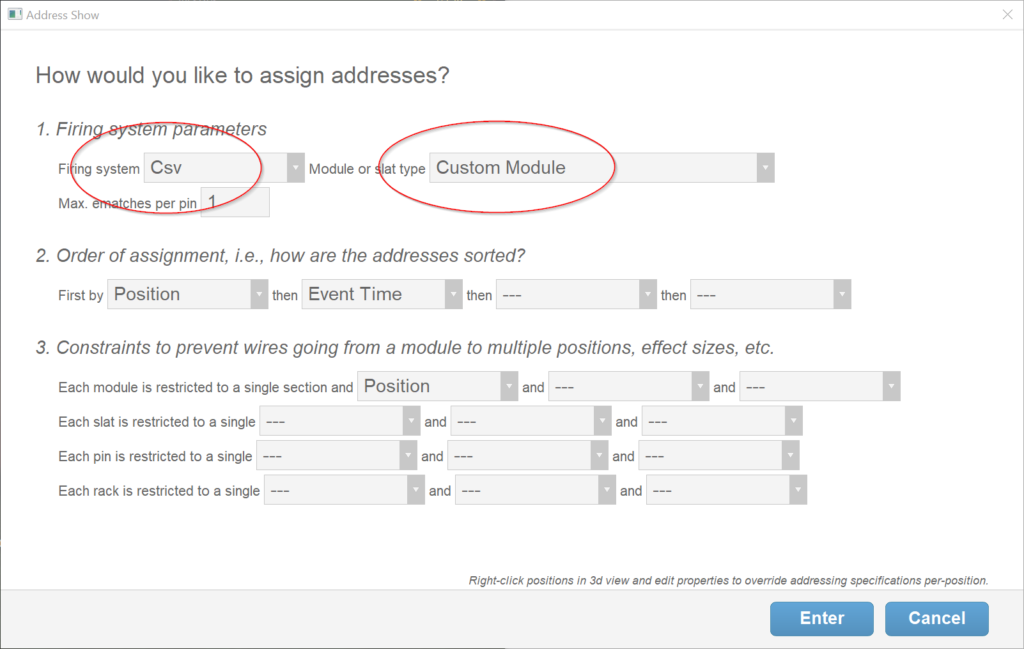Expand the second module restriction dropdown
This screenshot has width=1024, height=649.
[x=629, y=387]
